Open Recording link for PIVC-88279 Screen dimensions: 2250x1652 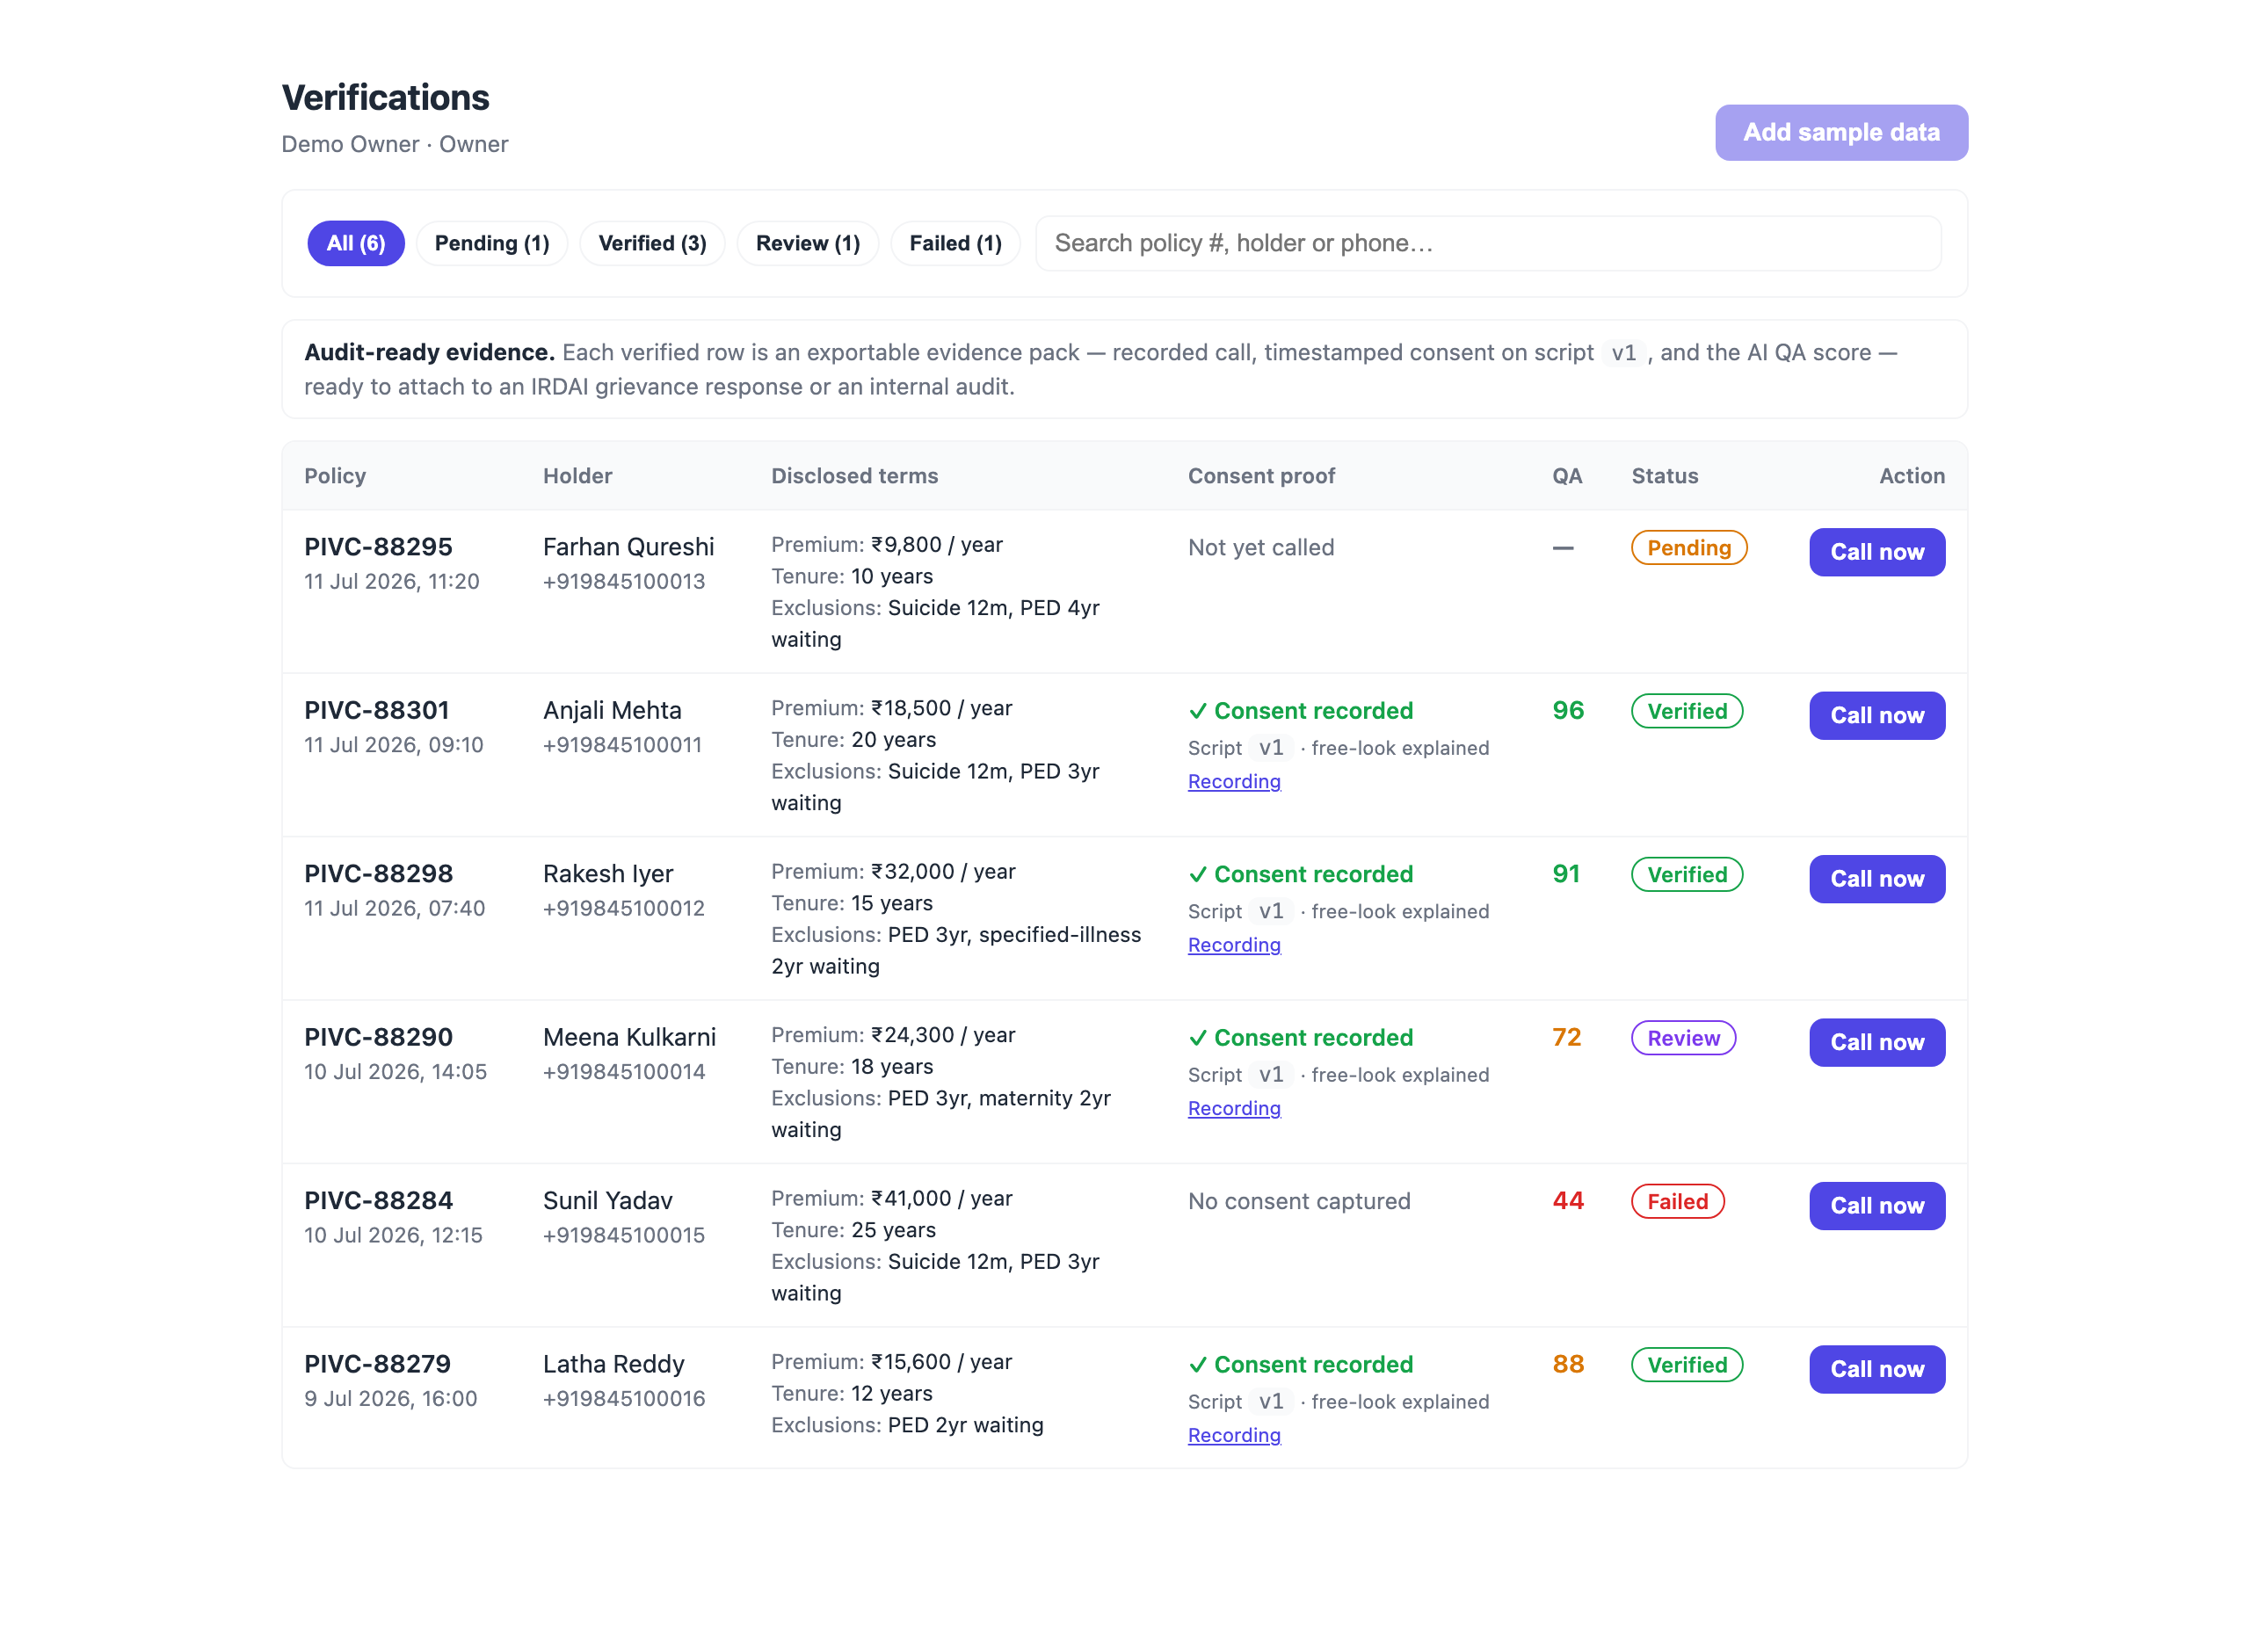[1233, 1435]
